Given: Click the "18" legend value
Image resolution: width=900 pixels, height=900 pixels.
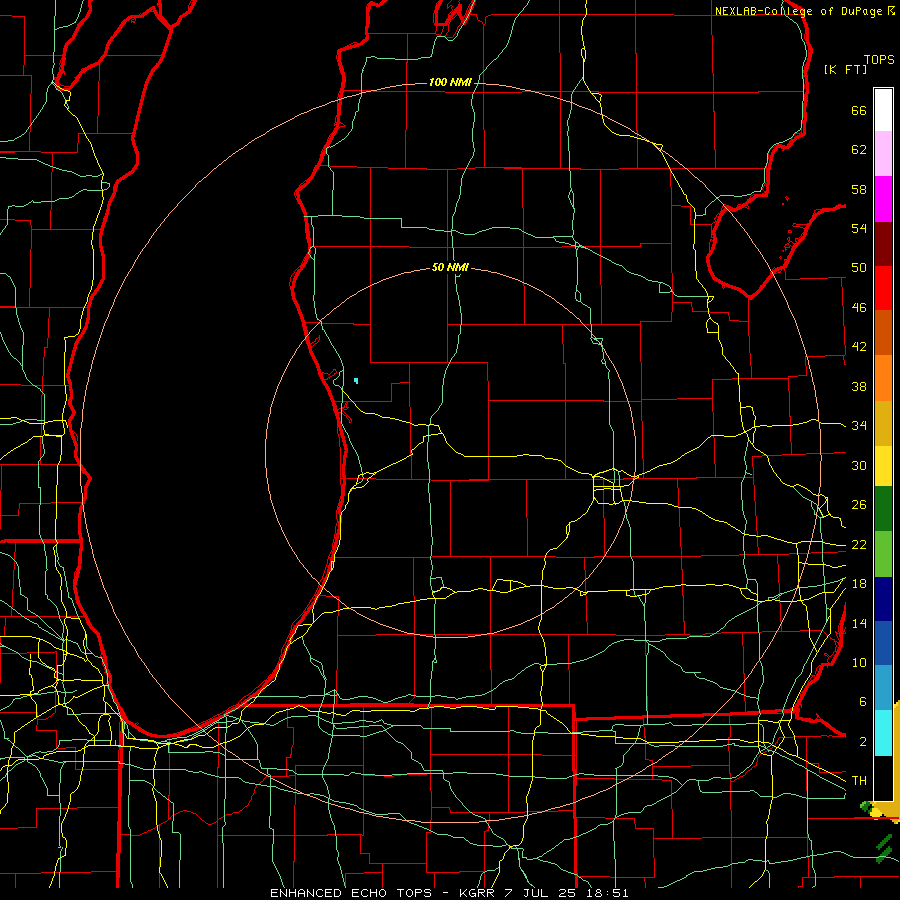Looking at the screenshot, I should pyautogui.click(x=859, y=584).
